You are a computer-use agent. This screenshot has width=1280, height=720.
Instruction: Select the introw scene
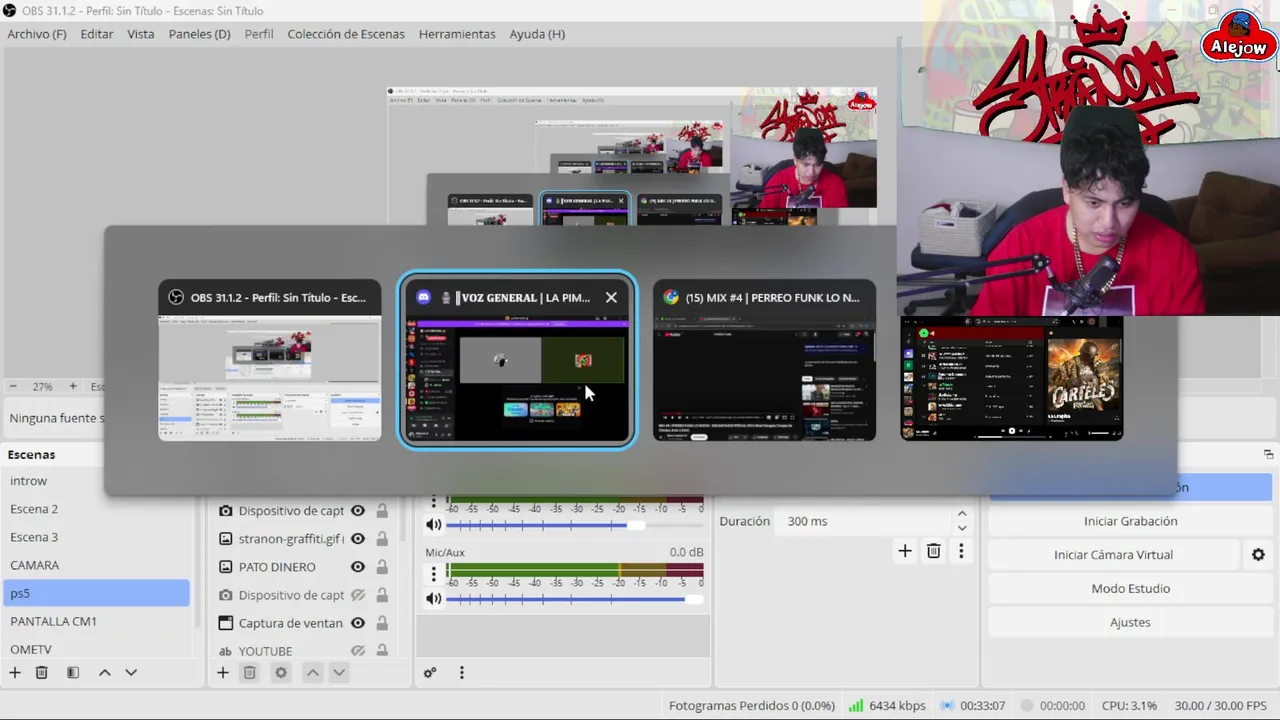pyautogui.click(x=95, y=481)
